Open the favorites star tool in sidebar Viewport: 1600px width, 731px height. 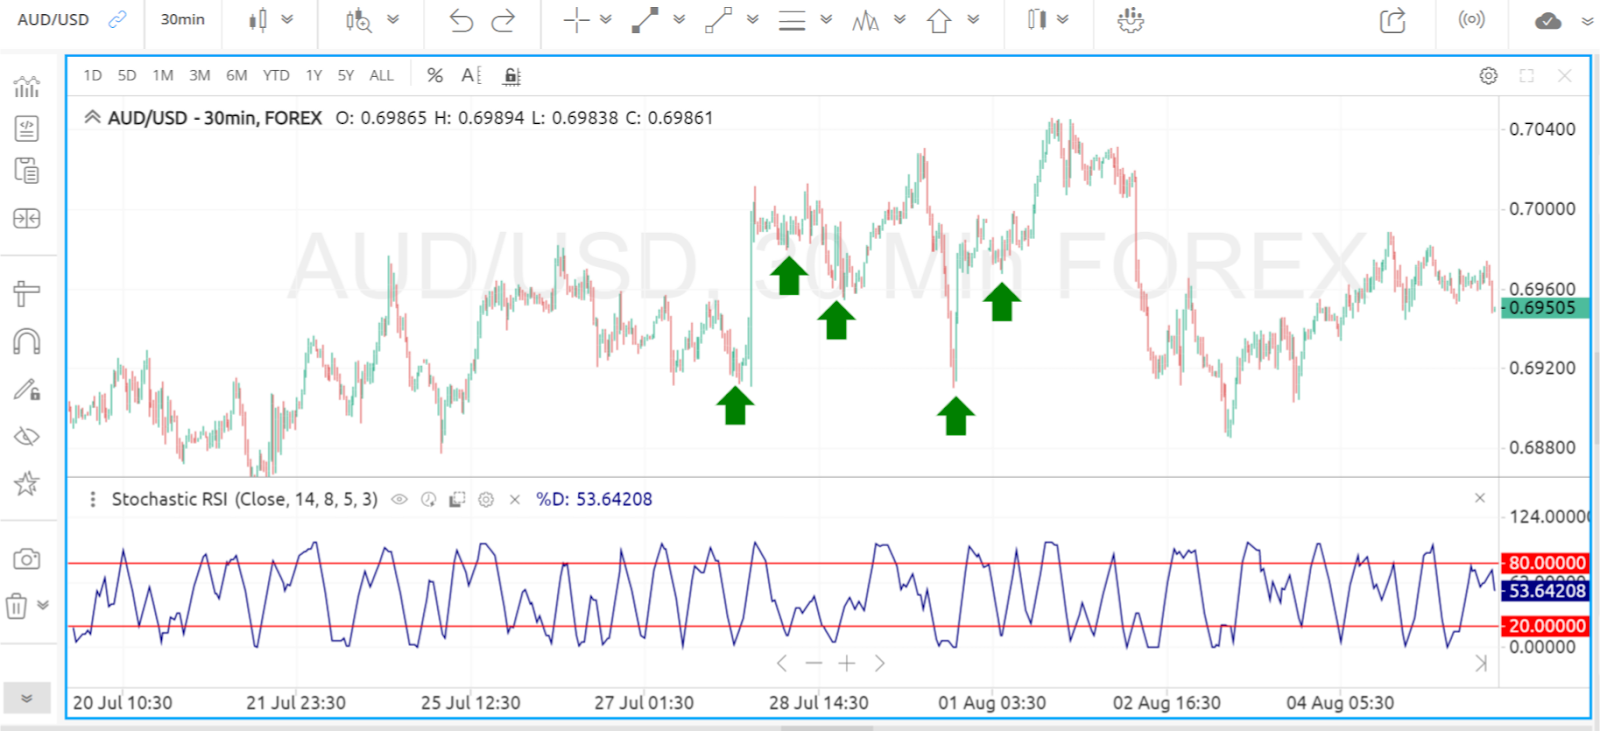27,484
